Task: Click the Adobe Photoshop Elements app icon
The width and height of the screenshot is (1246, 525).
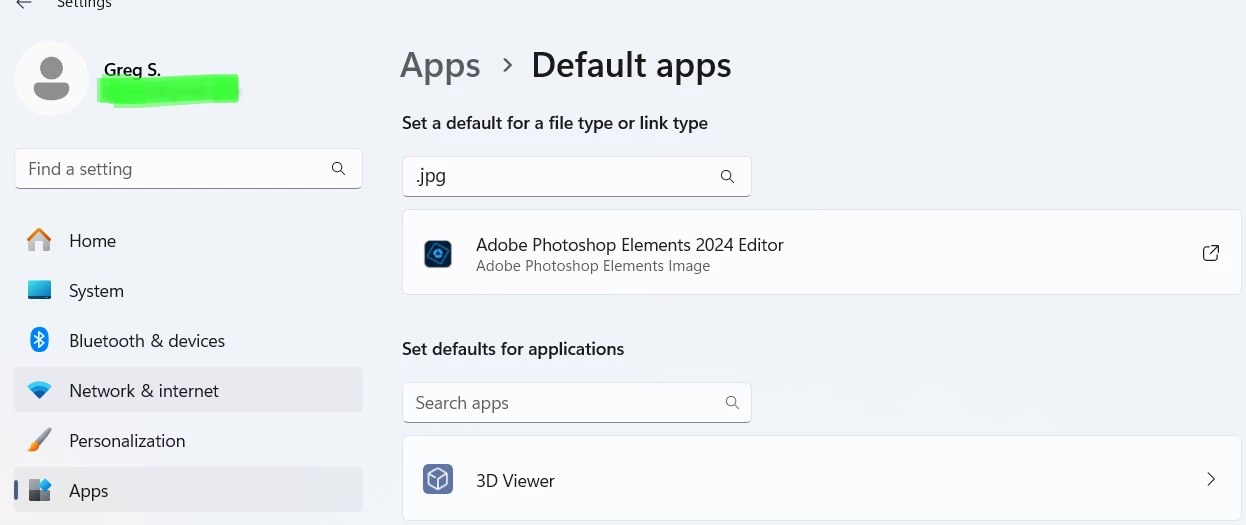Action: click(x=438, y=254)
